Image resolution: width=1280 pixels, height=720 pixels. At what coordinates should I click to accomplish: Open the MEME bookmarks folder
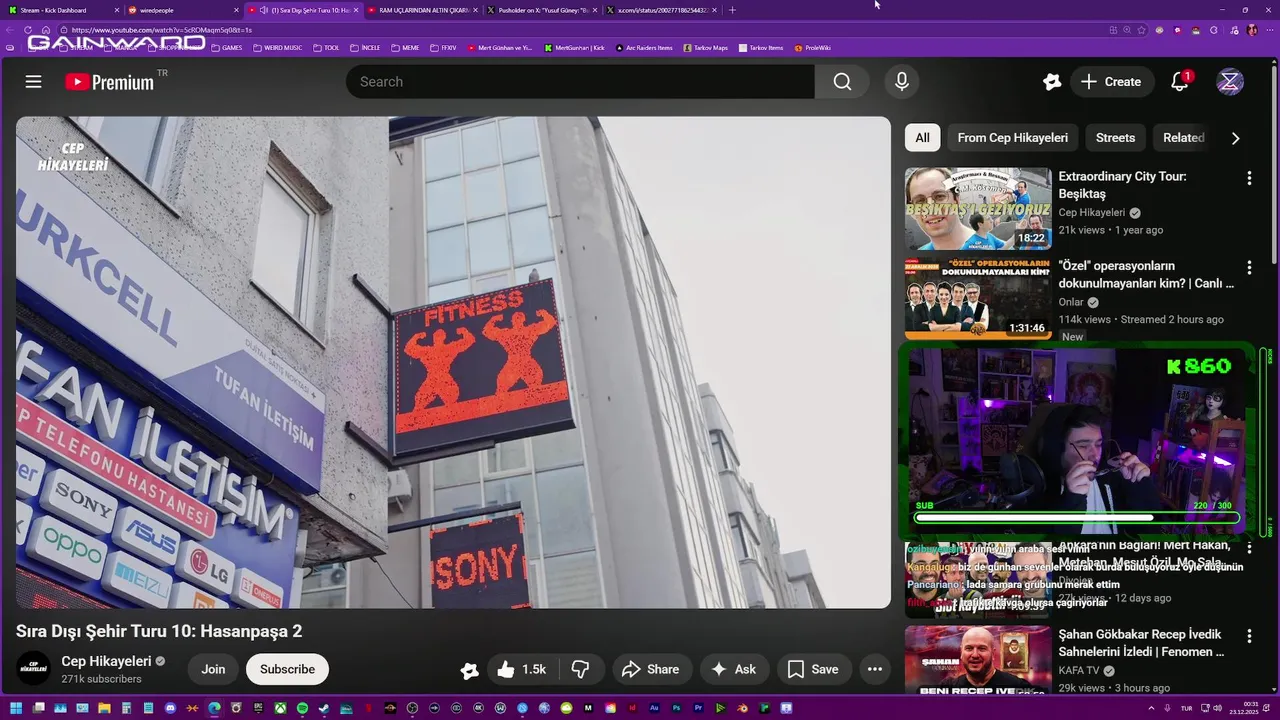point(405,47)
